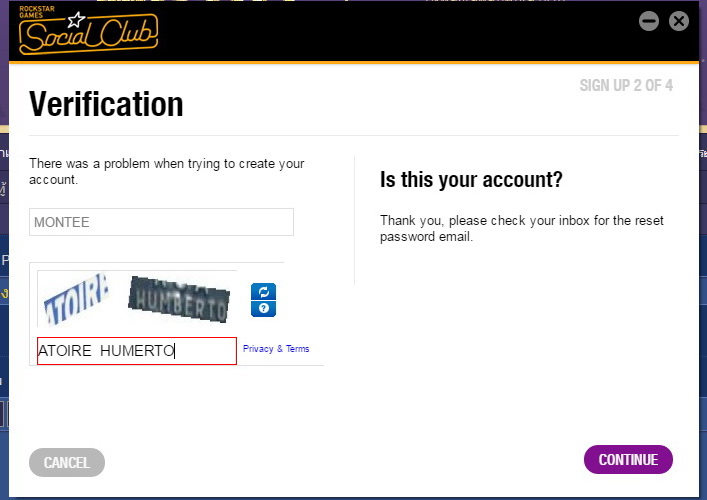Viewport: 707px width, 500px height.
Task: Minimize the Social Club window
Action: pyautogui.click(x=649, y=21)
